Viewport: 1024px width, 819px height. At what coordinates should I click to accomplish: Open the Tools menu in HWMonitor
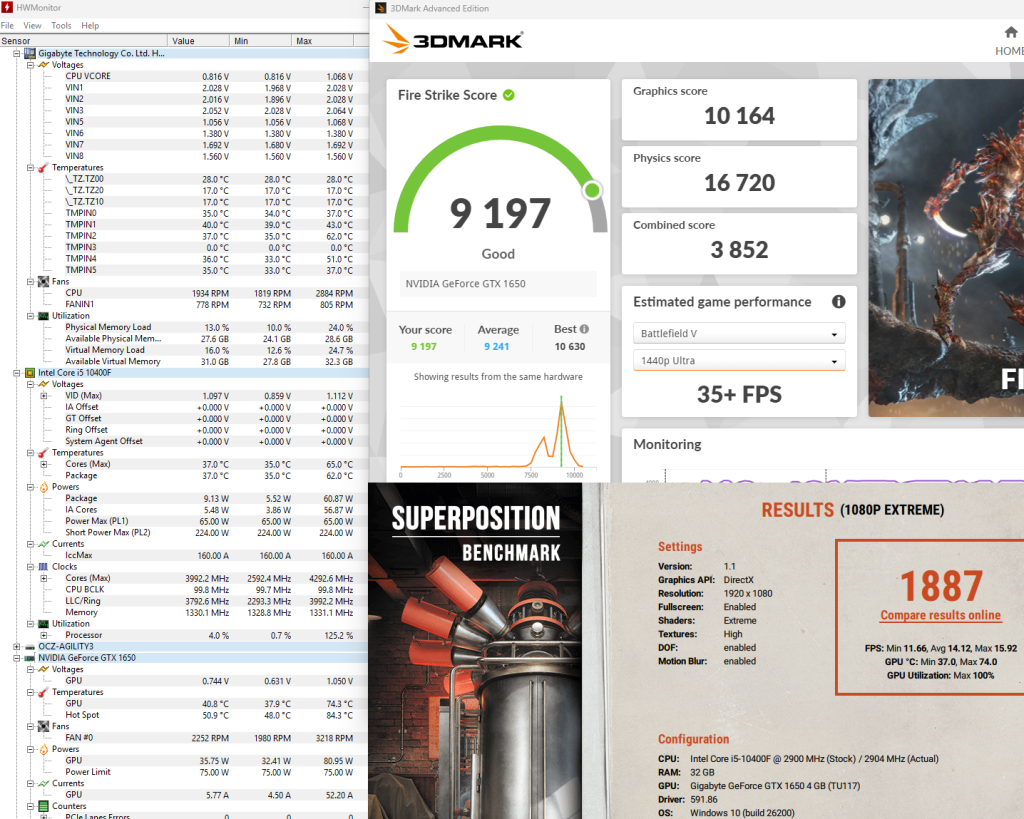coord(61,25)
